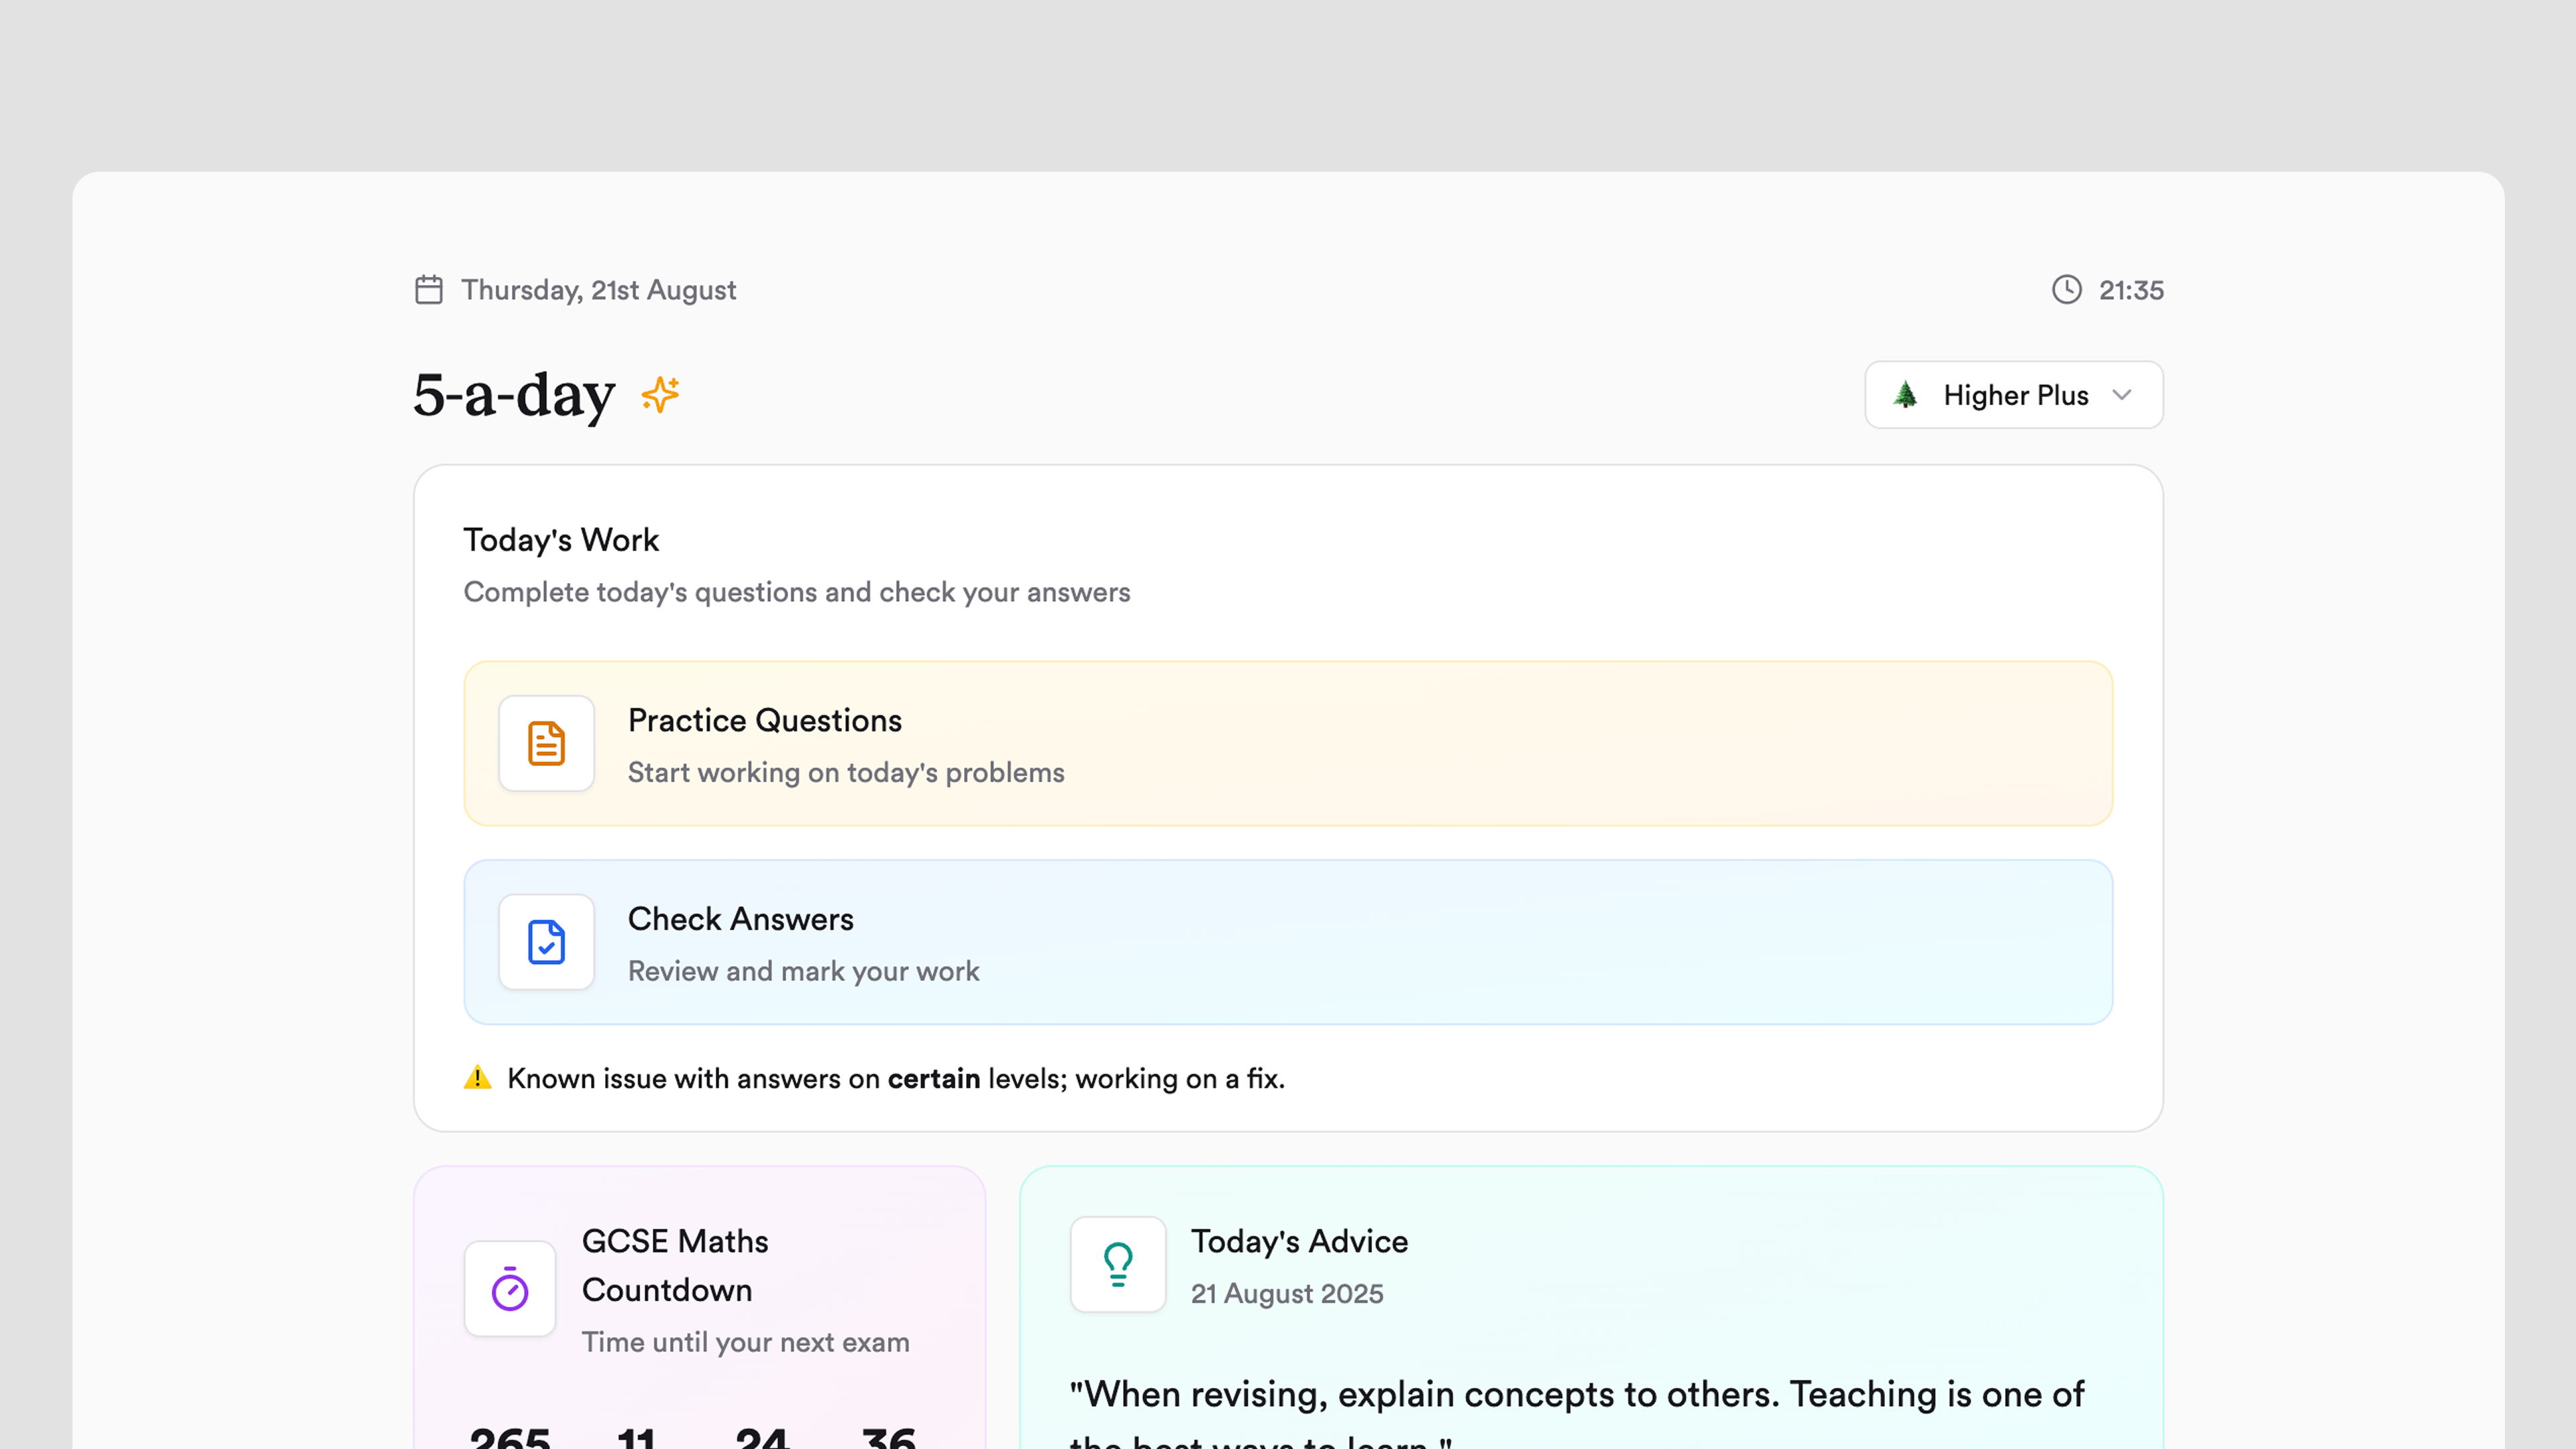
Task: Click the purple countdown timer icon
Action: [x=510, y=1289]
